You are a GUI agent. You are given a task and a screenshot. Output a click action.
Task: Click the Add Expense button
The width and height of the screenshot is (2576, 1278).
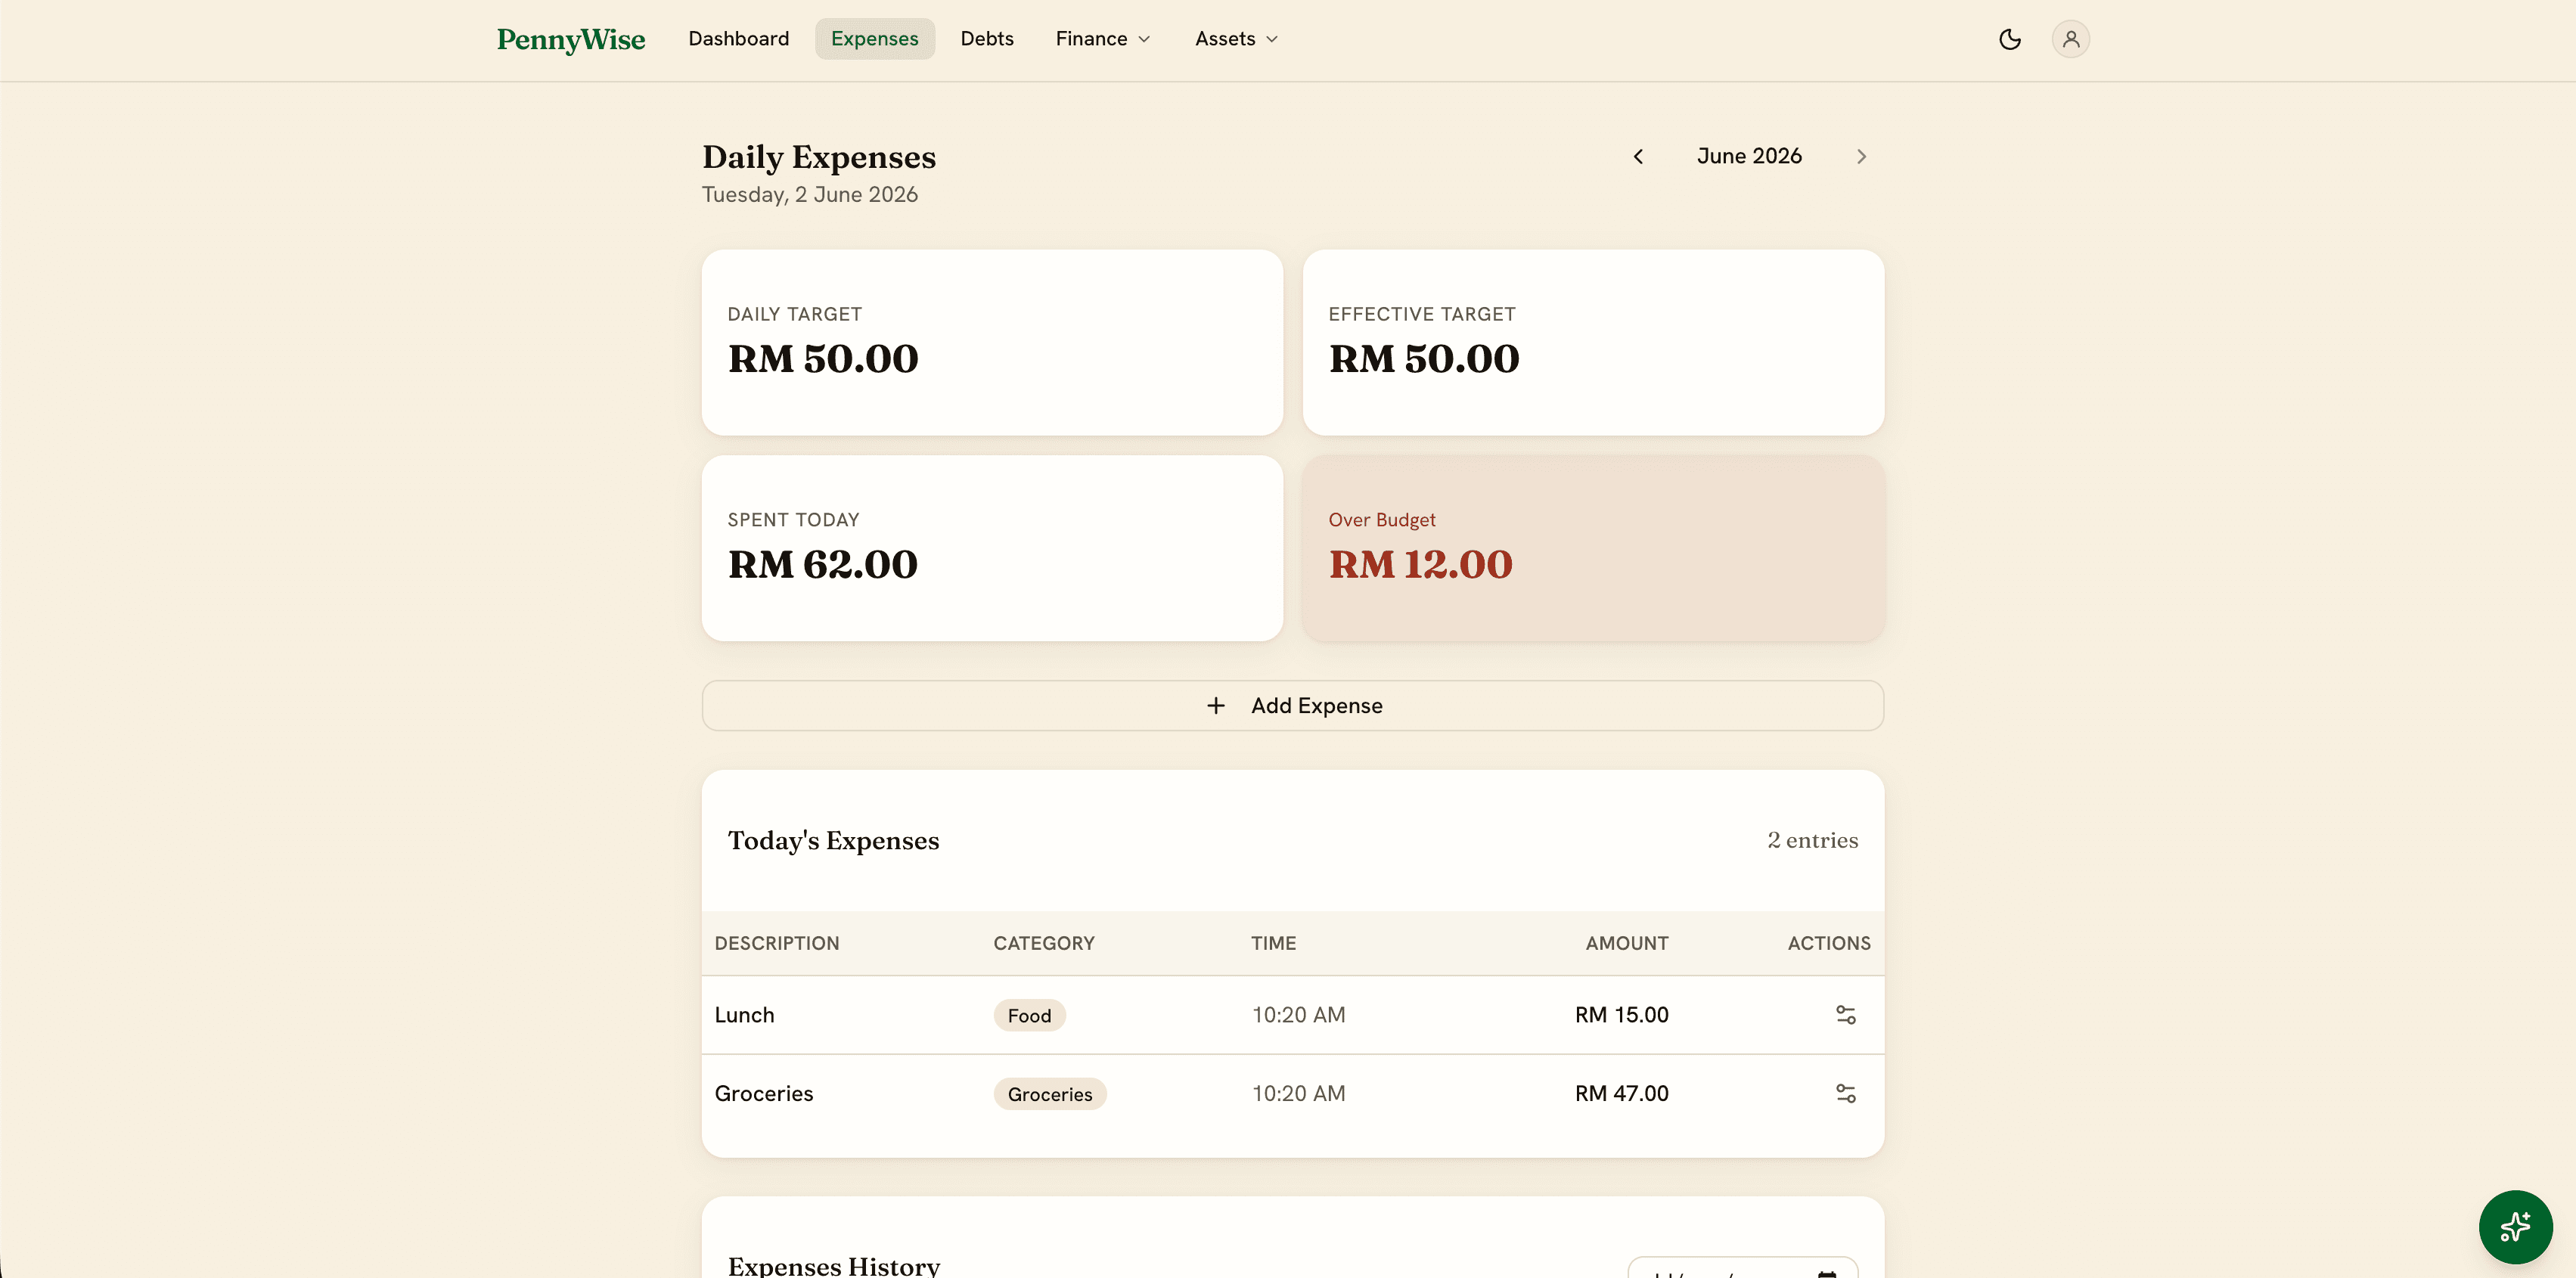(1292, 705)
